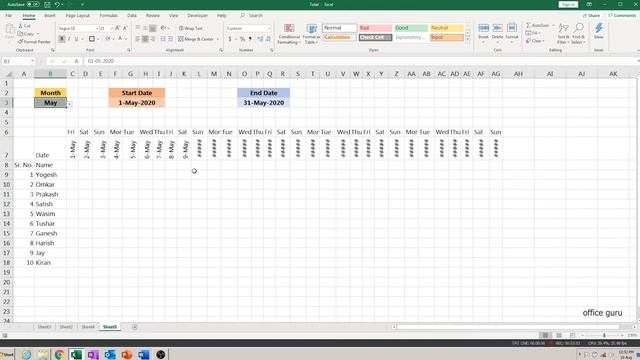The image size is (640, 360).
Task: Toggle the AutoSave switch
Action: pyautogui.click(x=33, y=4)
